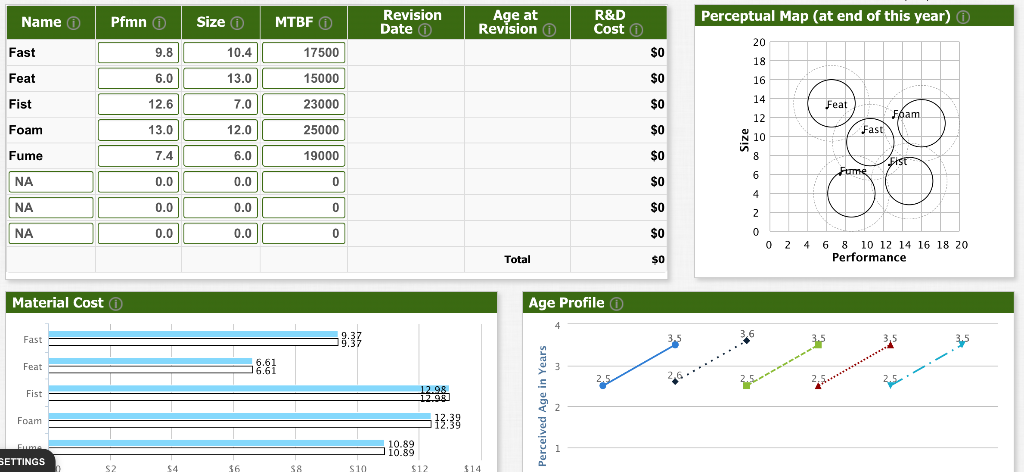The width and height of the screenshot is (1024, 472).
Task: Click the Fast label on the perceptual map
Action: point(872,130)
